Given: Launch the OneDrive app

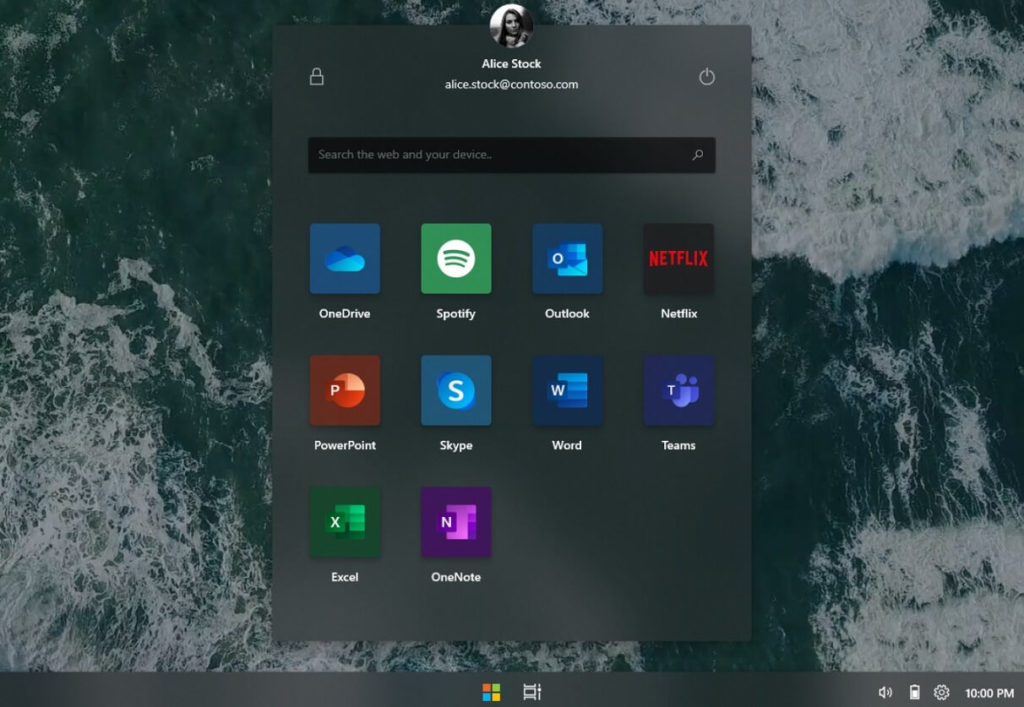Looking at the screenshot, I should click(x=344, y=258).
